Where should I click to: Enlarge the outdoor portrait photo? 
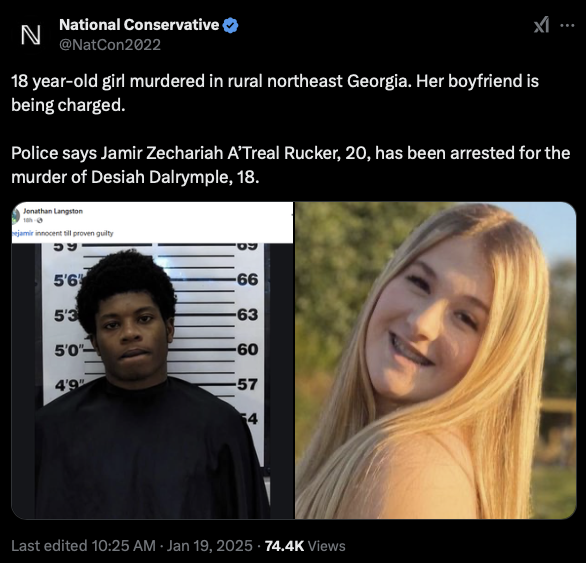click(435, 360)
